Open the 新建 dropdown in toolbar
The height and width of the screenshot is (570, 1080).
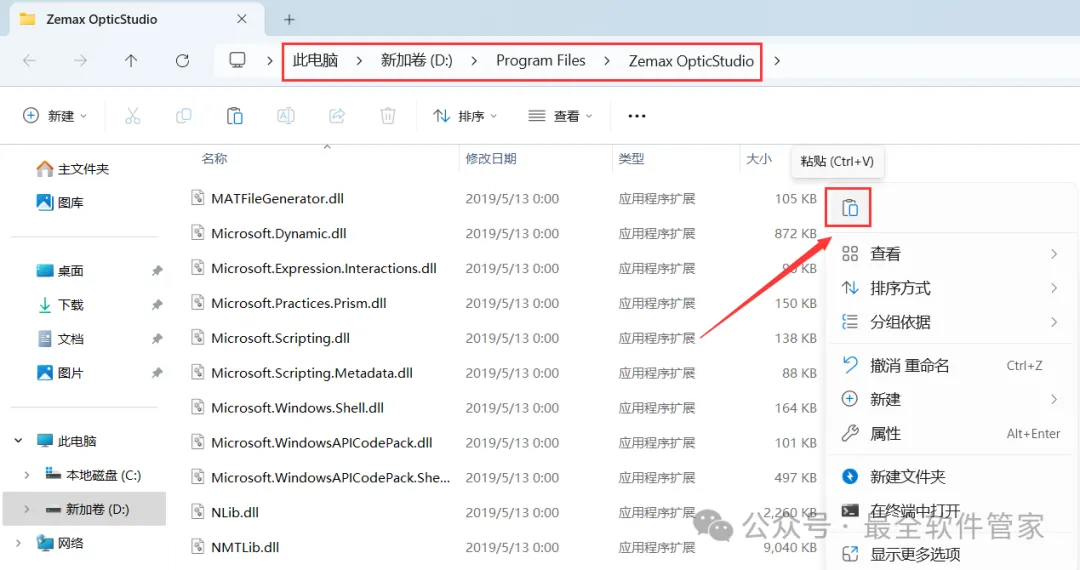click(55, 116)
